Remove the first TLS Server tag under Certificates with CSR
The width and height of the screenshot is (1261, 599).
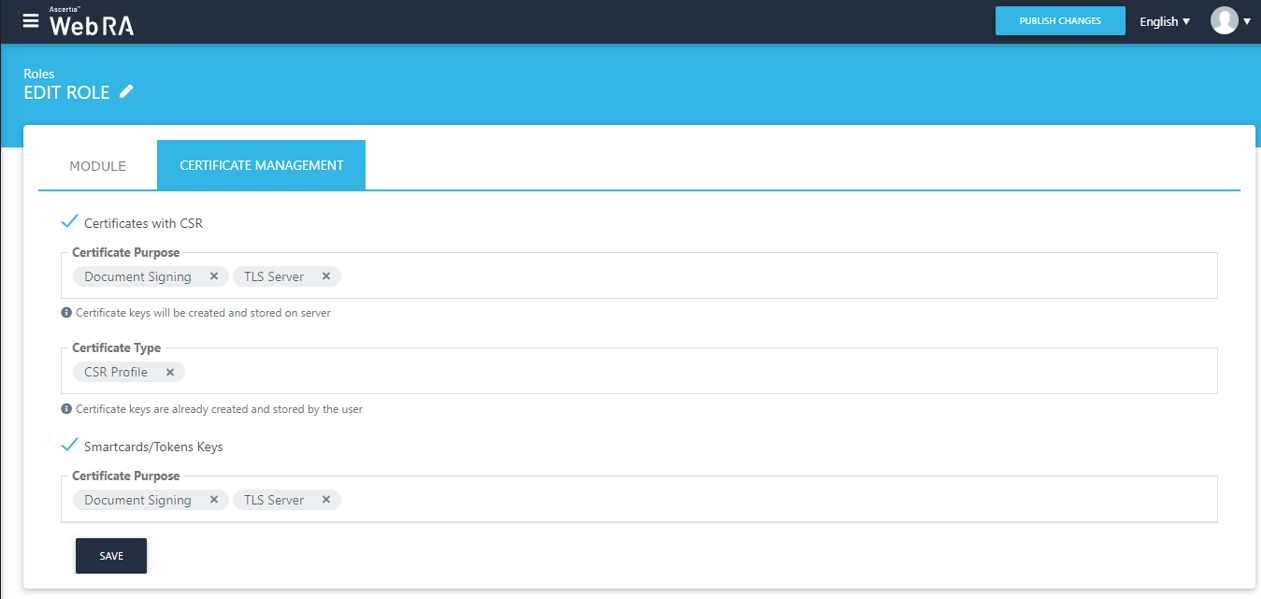point(326,276)
